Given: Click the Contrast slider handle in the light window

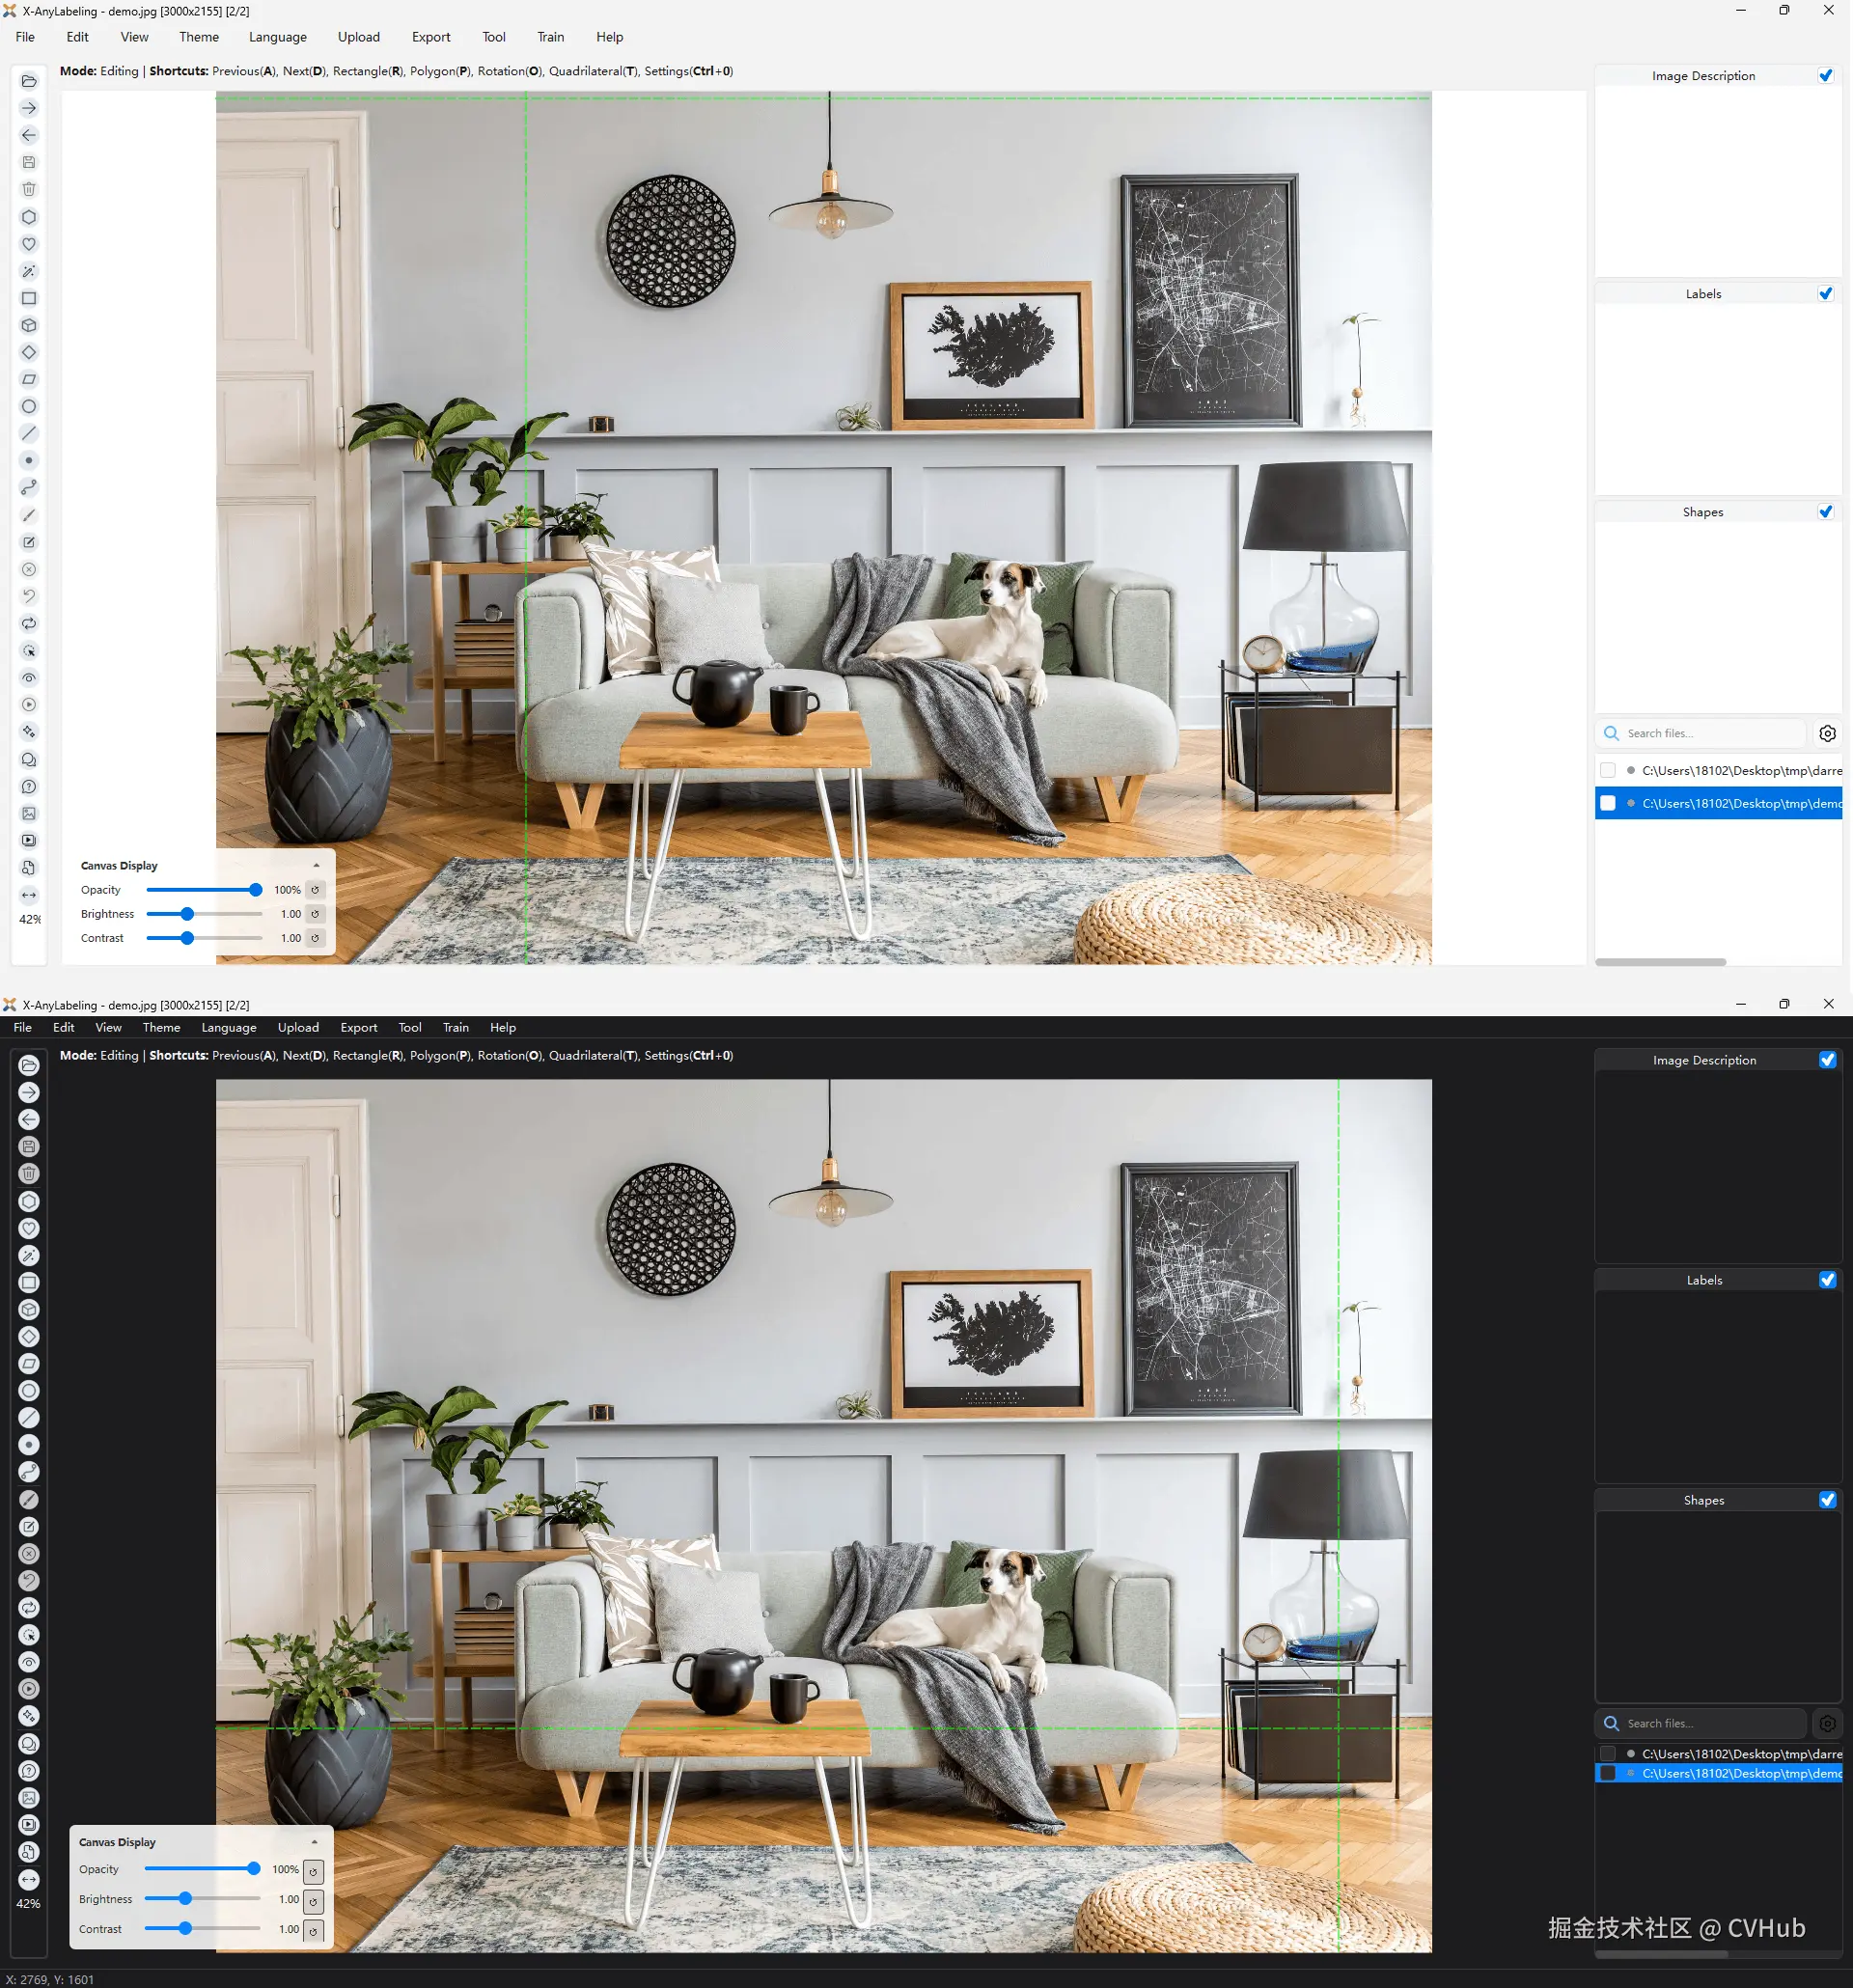Looking at the screenshot, I should coord(187,938).
